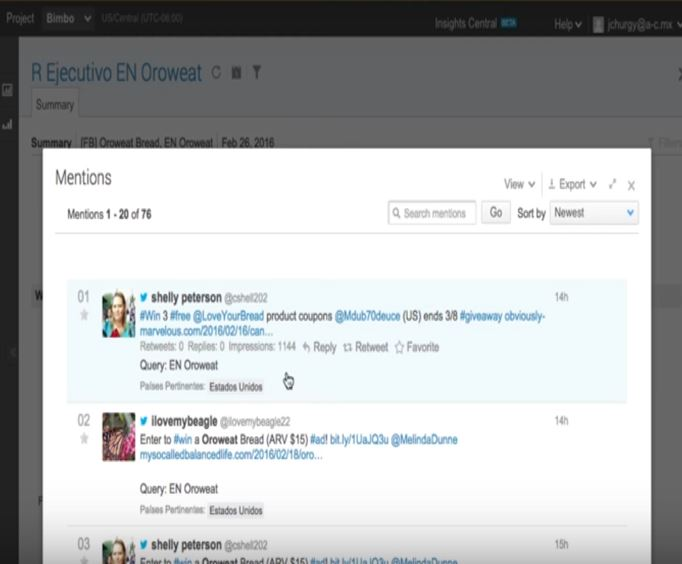Click the @cshell202 handle in mention 01
This screenshot has width=682, height=564.
pos(246,298)
